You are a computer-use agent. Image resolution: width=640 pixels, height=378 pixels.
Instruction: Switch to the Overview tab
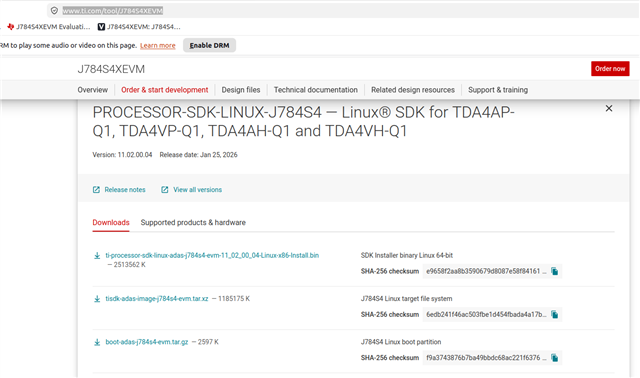point(93,90)
